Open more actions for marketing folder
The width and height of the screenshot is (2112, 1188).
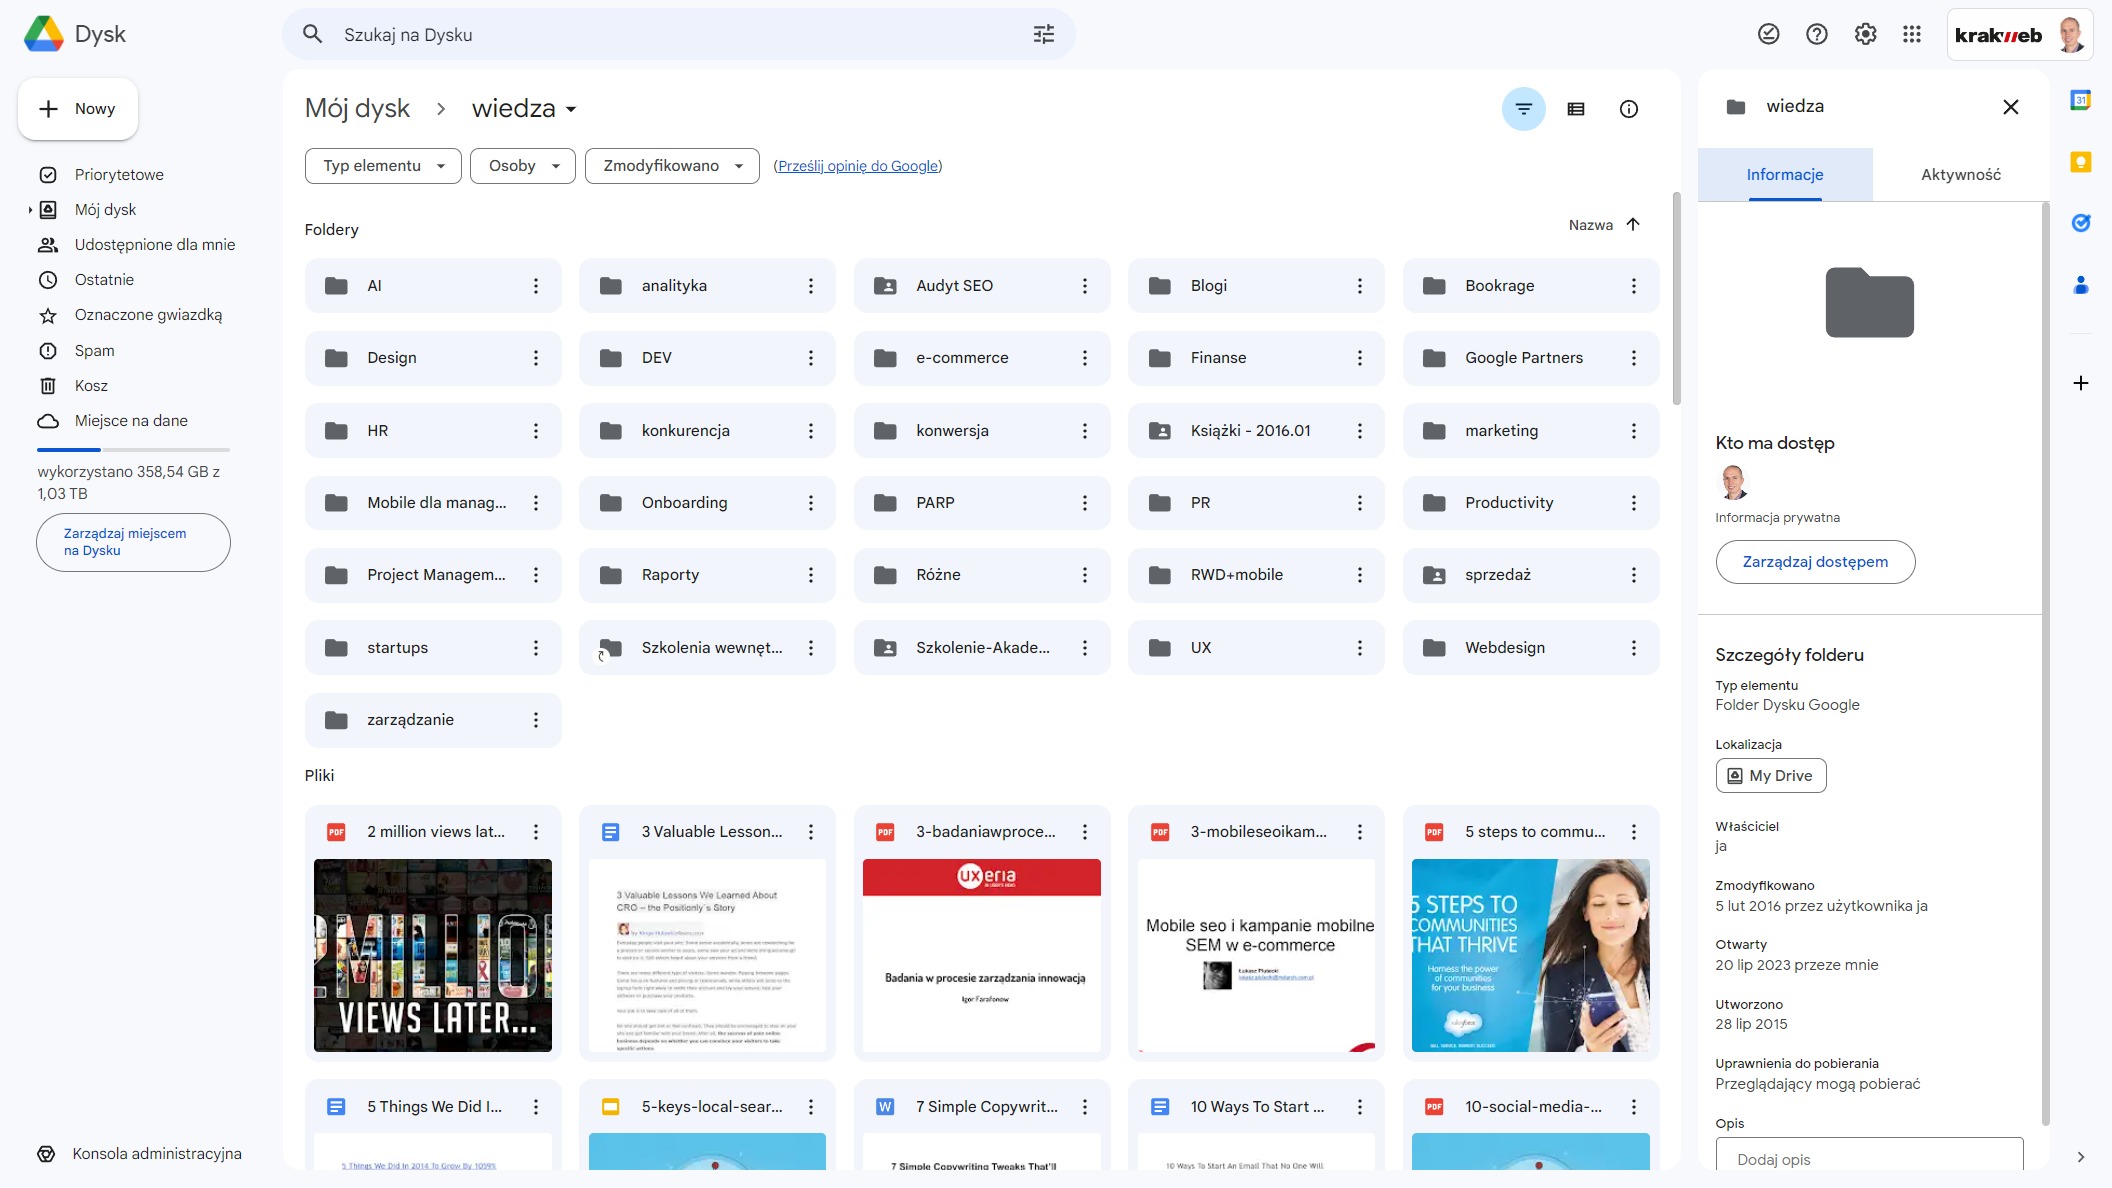coord(1634,431)
